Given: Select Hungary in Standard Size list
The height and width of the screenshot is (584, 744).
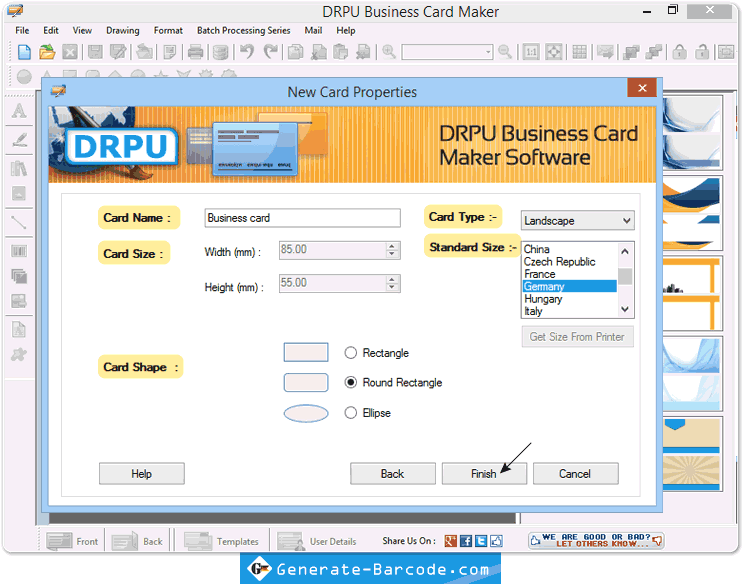Looking at the screenshot, I should click(x=569, y=299).
